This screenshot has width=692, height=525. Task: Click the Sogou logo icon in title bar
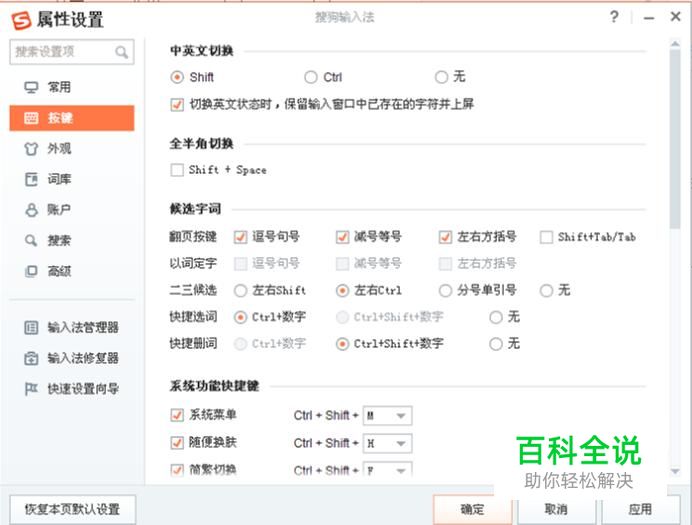21,20
